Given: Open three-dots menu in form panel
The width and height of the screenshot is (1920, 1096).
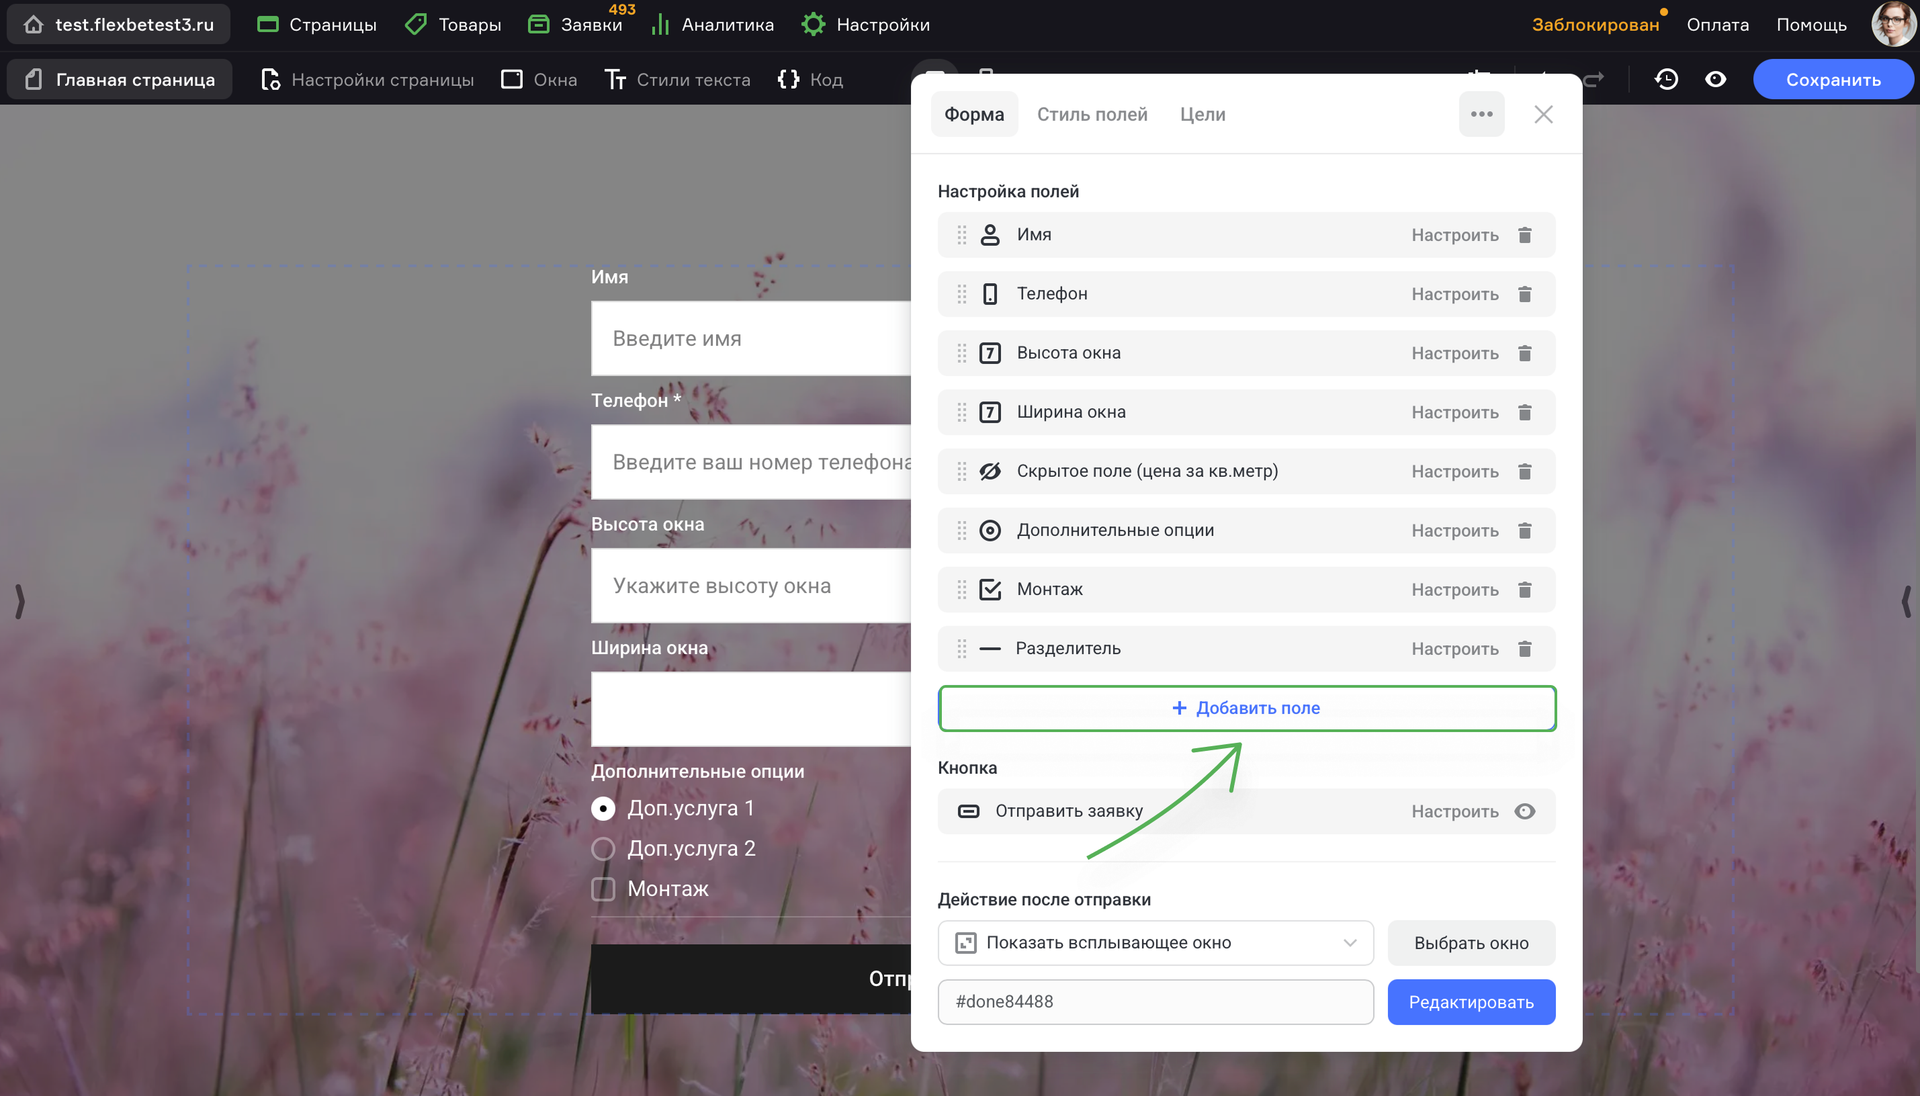Looking at the screenshot, I should (x=1481, y=114).
